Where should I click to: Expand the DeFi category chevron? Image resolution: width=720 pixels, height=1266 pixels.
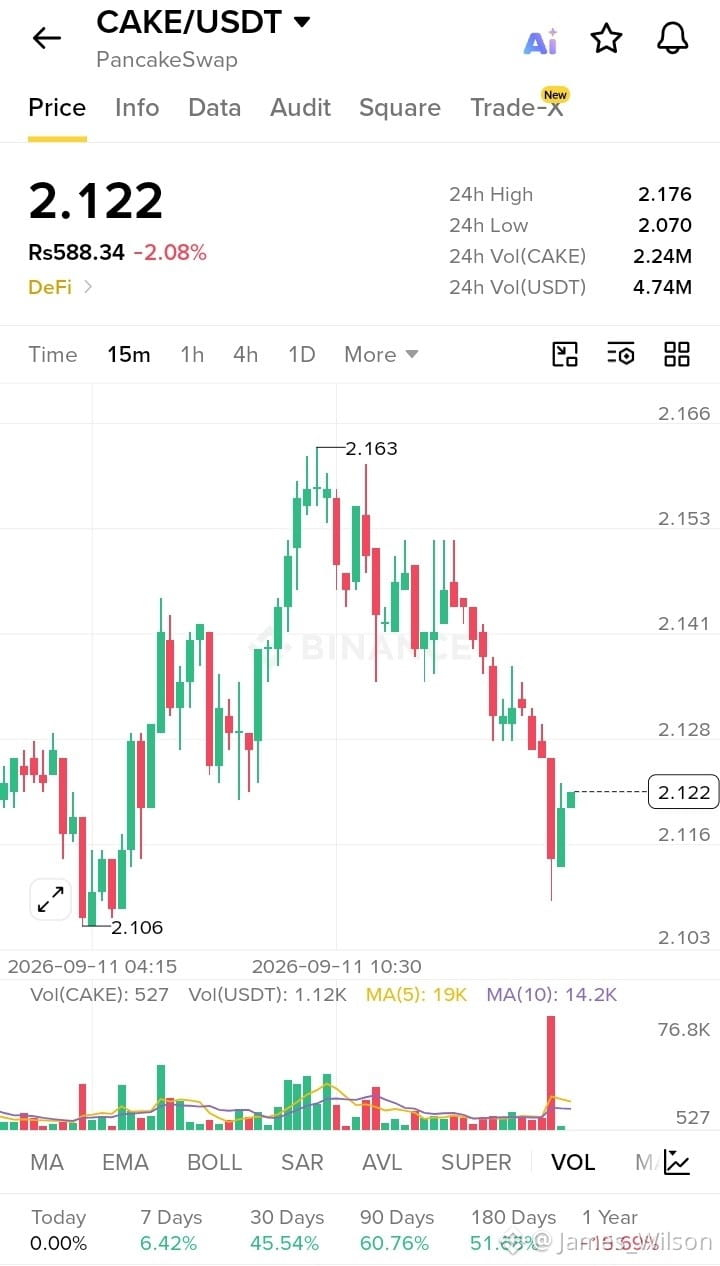pyautogui.click(x=88, y=287)
